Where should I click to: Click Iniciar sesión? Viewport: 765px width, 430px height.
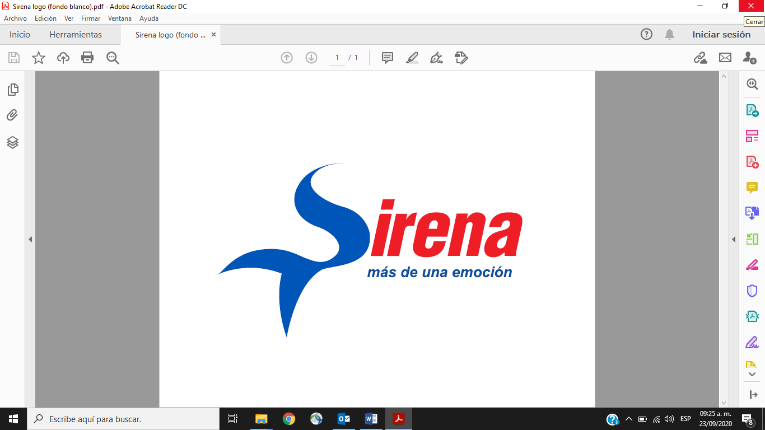720,34
